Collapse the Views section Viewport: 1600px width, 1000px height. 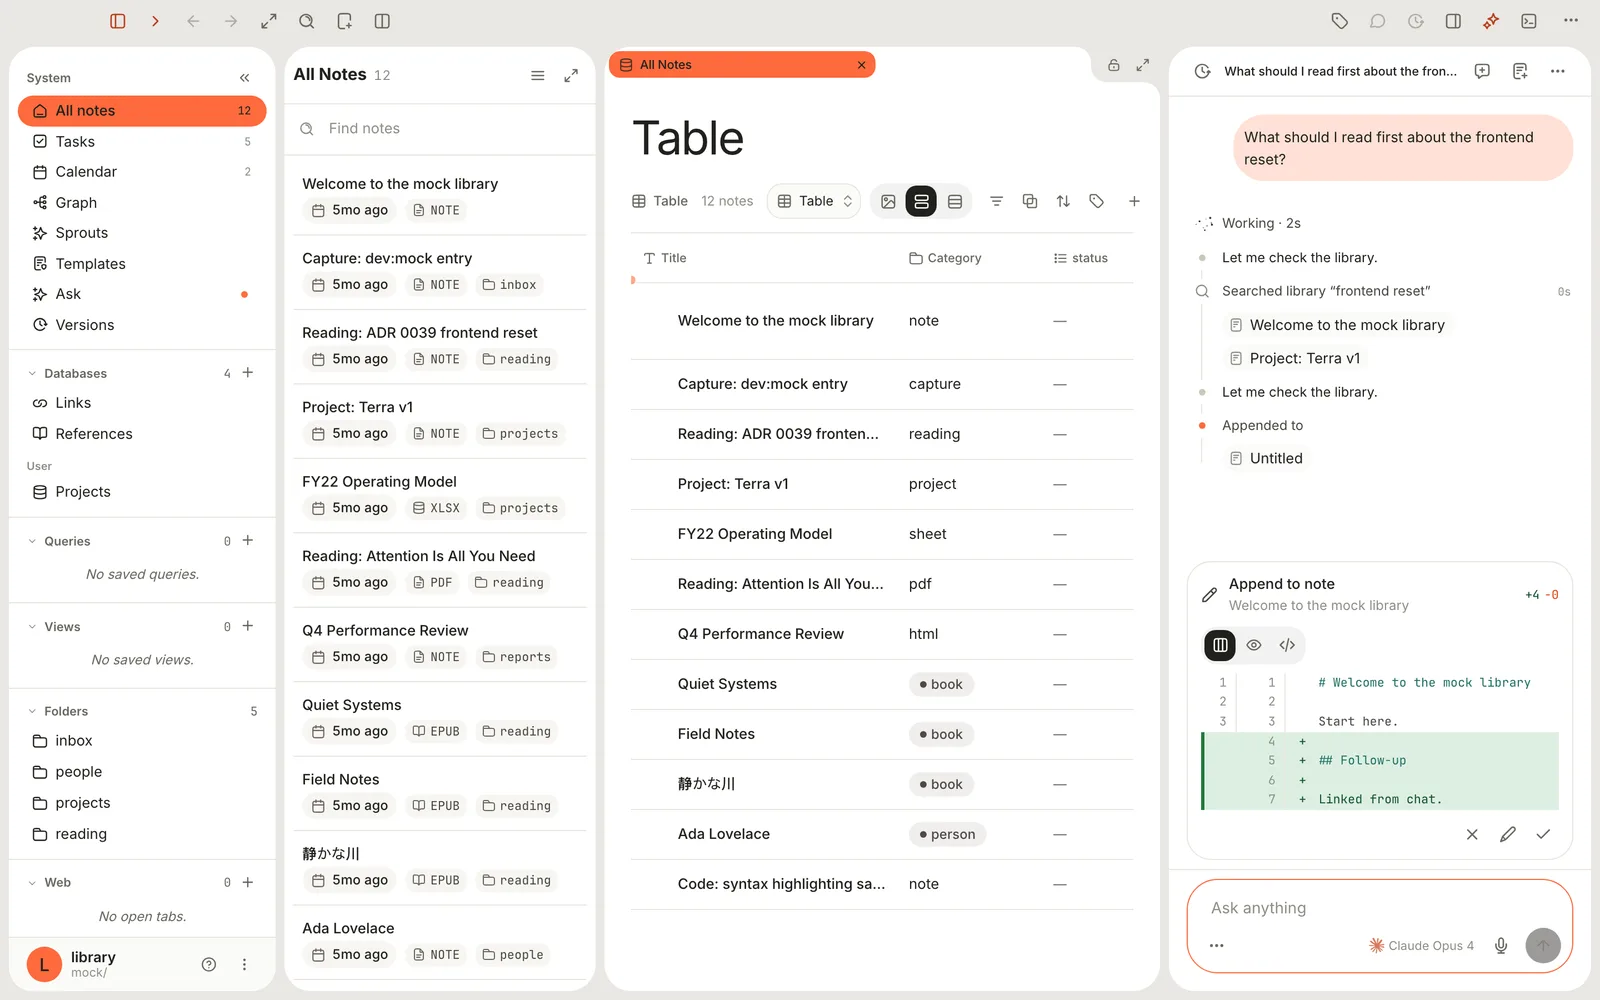pyautogui.click(x=32, y=627)
